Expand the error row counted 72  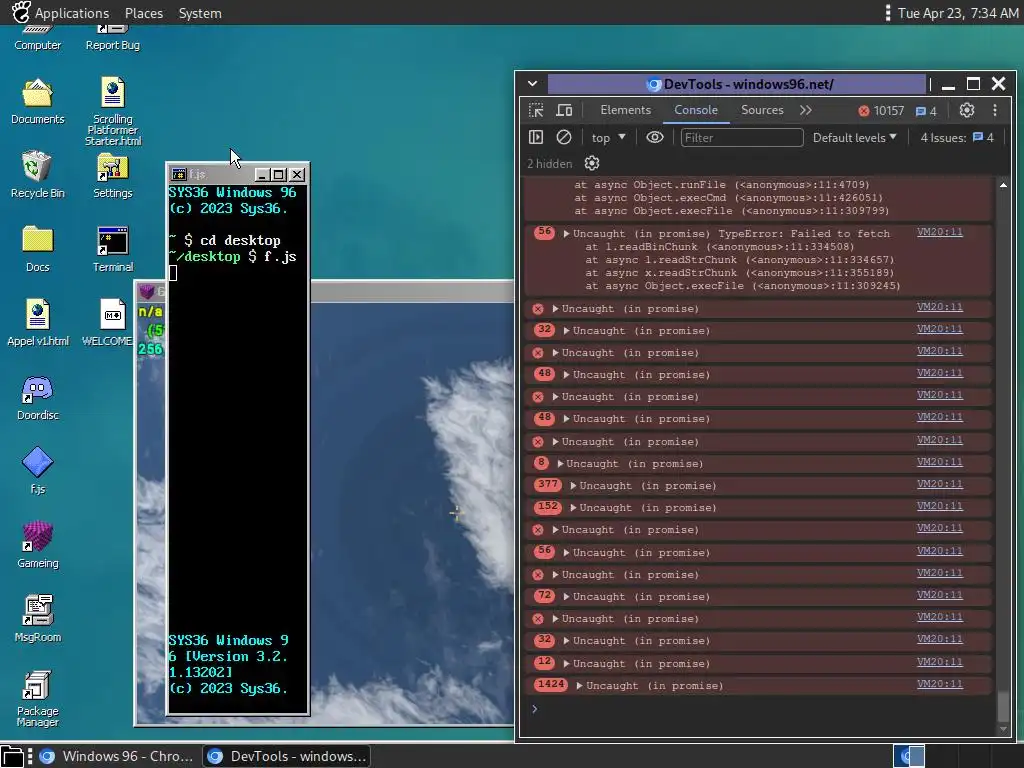pyautogui.click(x=566, y=597)
